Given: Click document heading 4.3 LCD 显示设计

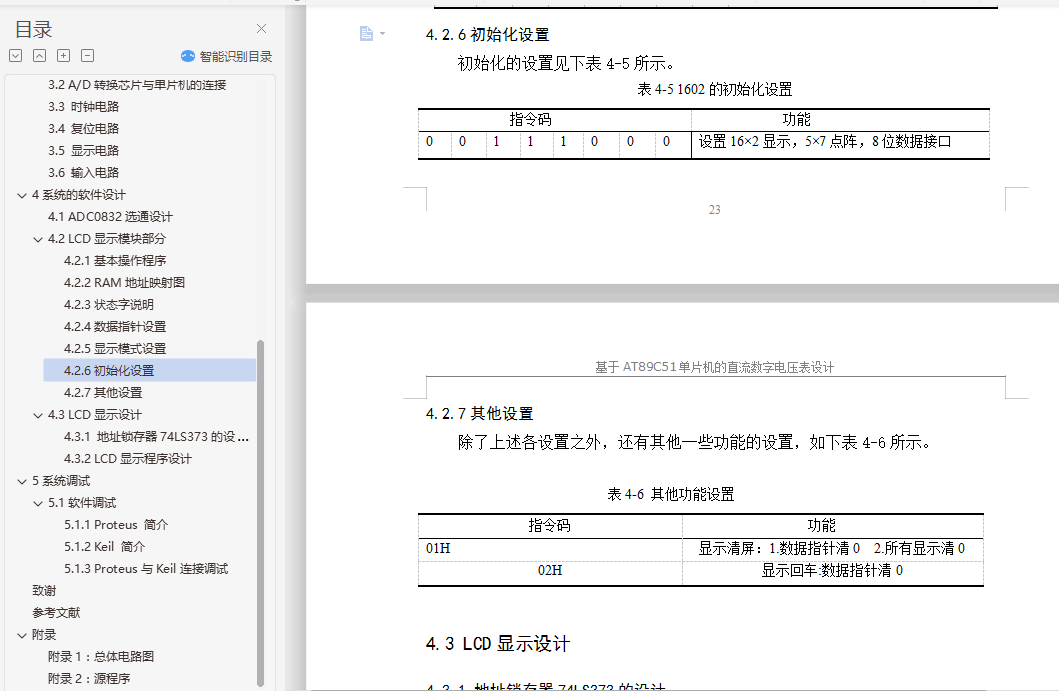Looking at the screenshot, I should (x=498, y=644).
